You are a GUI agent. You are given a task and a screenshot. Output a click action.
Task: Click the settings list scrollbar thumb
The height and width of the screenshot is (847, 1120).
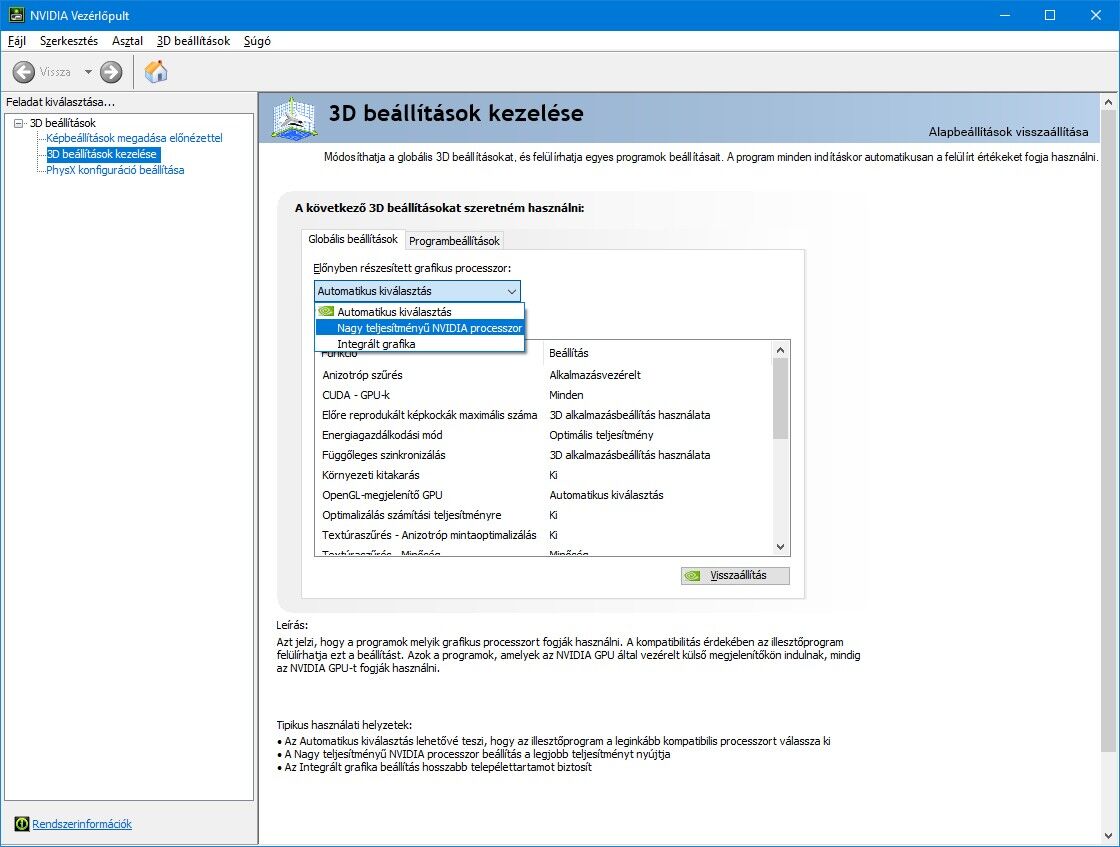tap(780, 399)
